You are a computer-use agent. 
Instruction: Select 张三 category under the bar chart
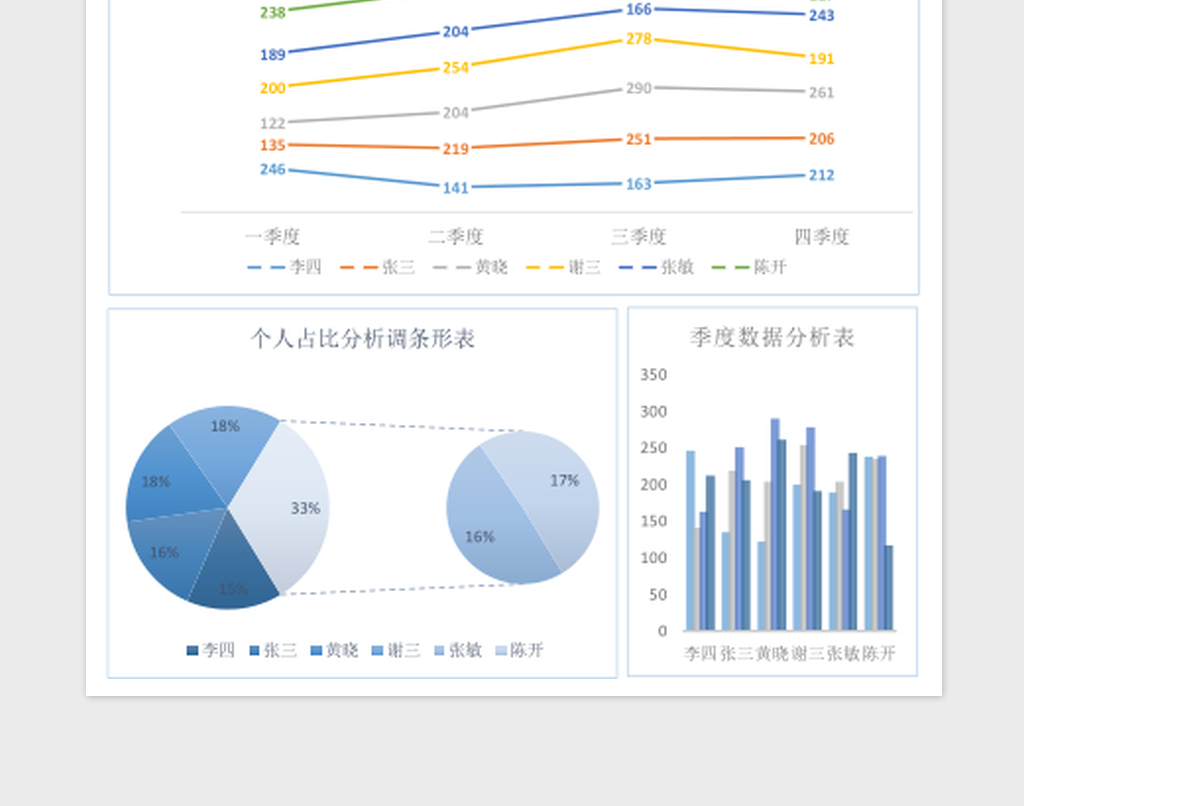coord(736,654)
